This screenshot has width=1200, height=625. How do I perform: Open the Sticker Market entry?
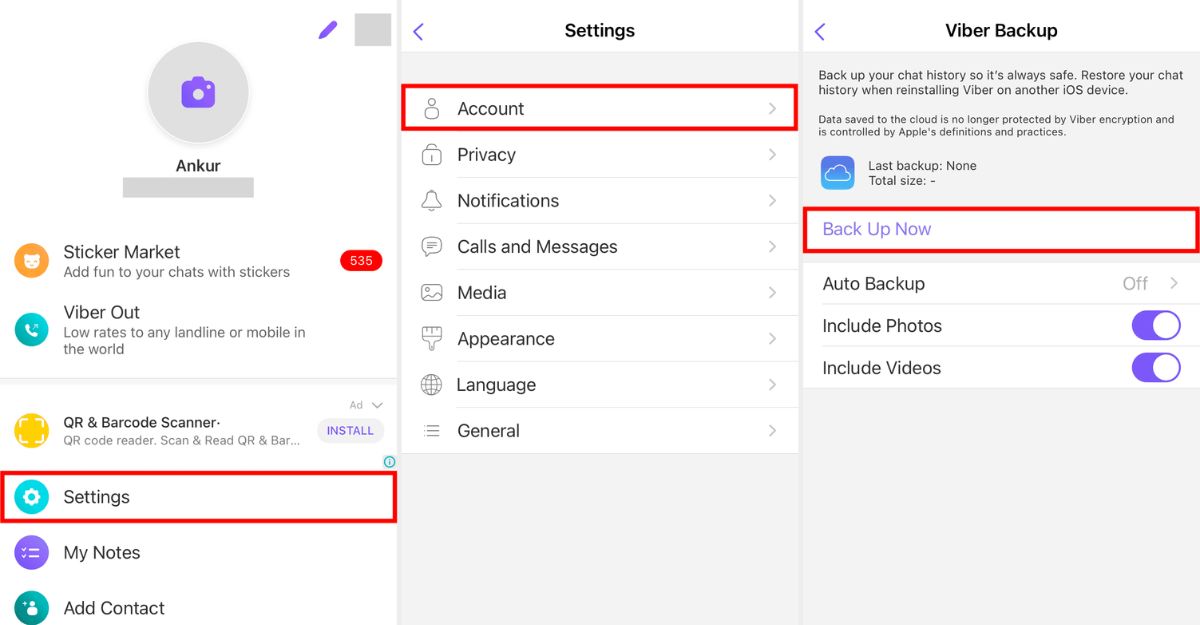tap(198, 261)
